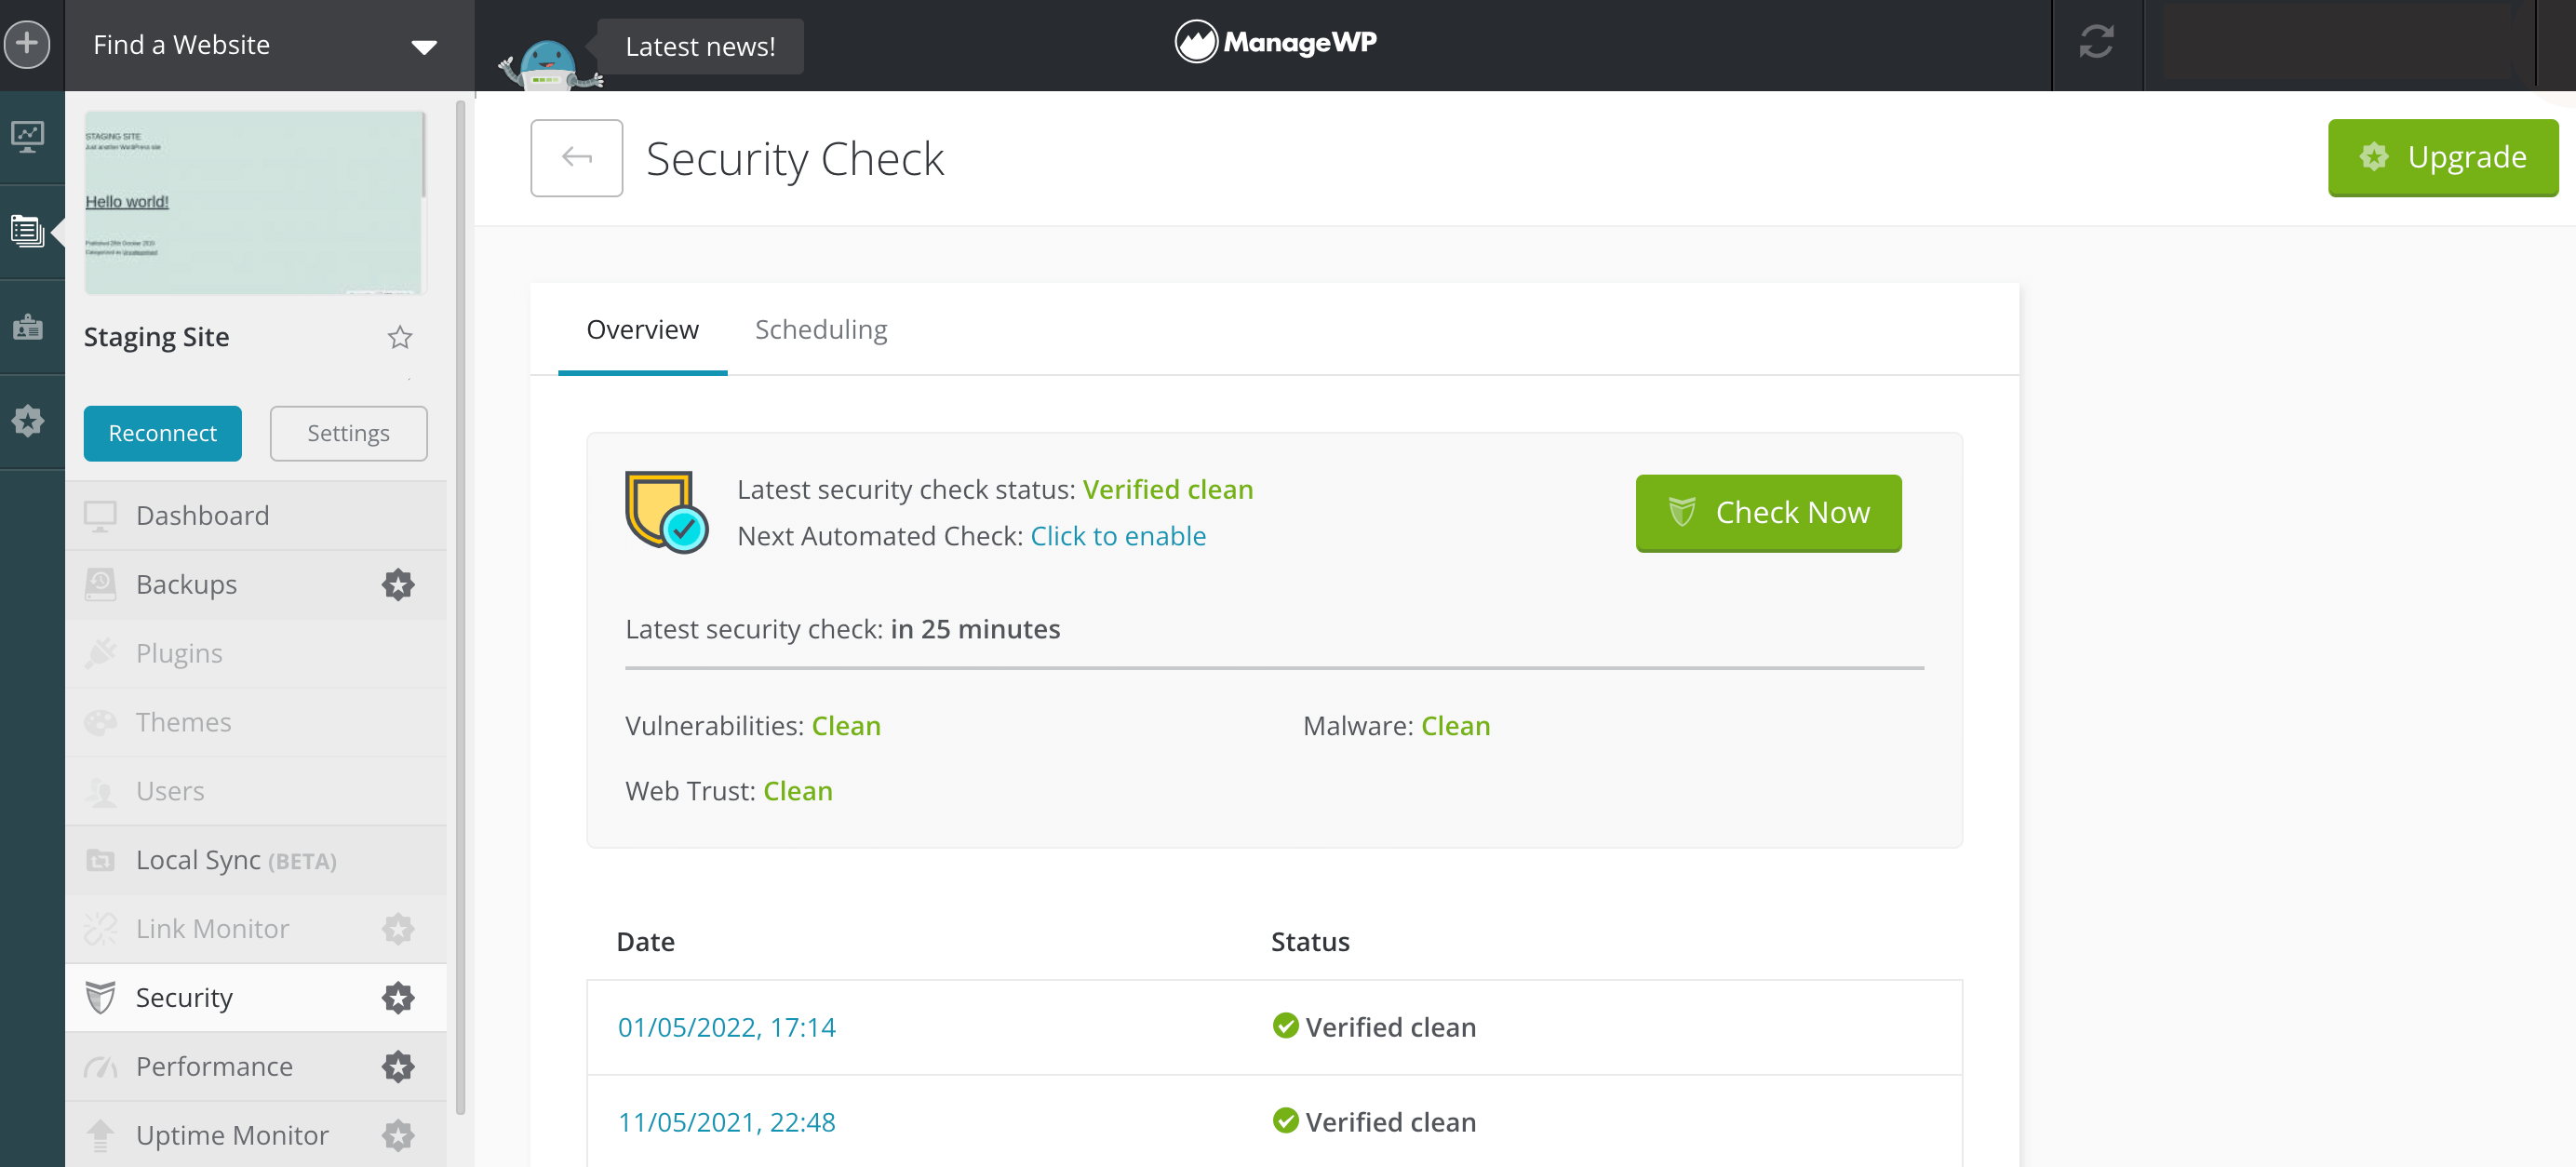
Task: Click the 'Click to enable' link
Action: pyautogui.click(x=1117, y=536)
